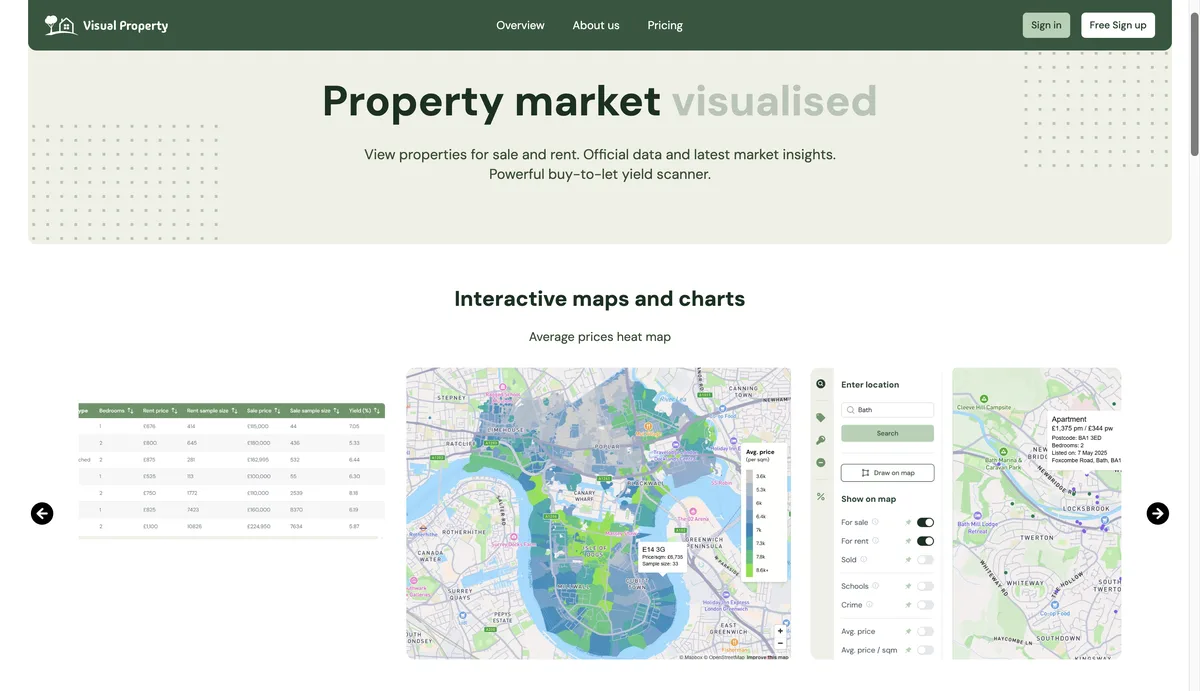Click the pin icon beside Schools

pyautogui.click(x=908, y=586)
